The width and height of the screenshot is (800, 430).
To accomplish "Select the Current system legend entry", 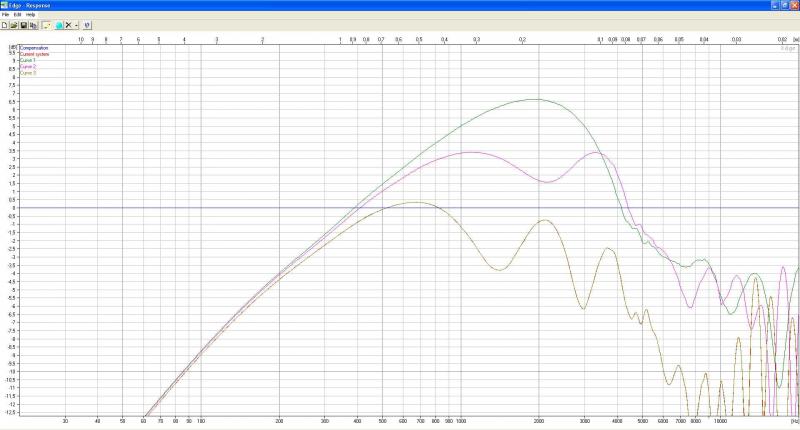I will (34, 54).
